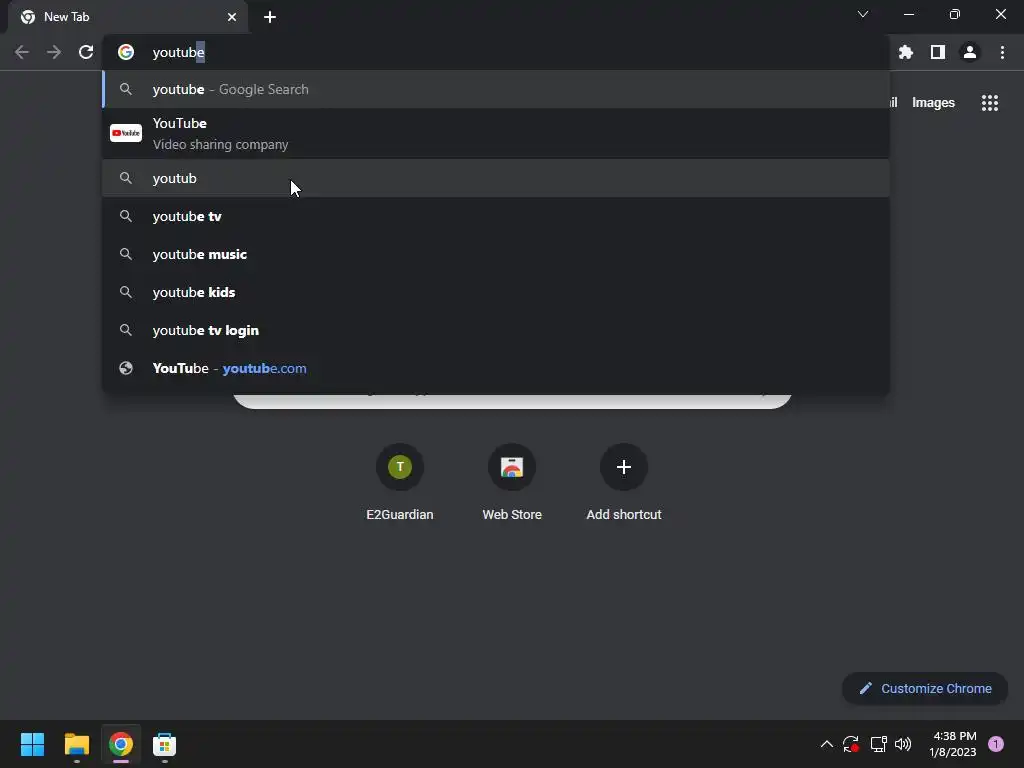Reload the page with the refresh icon

click(86, 52)
